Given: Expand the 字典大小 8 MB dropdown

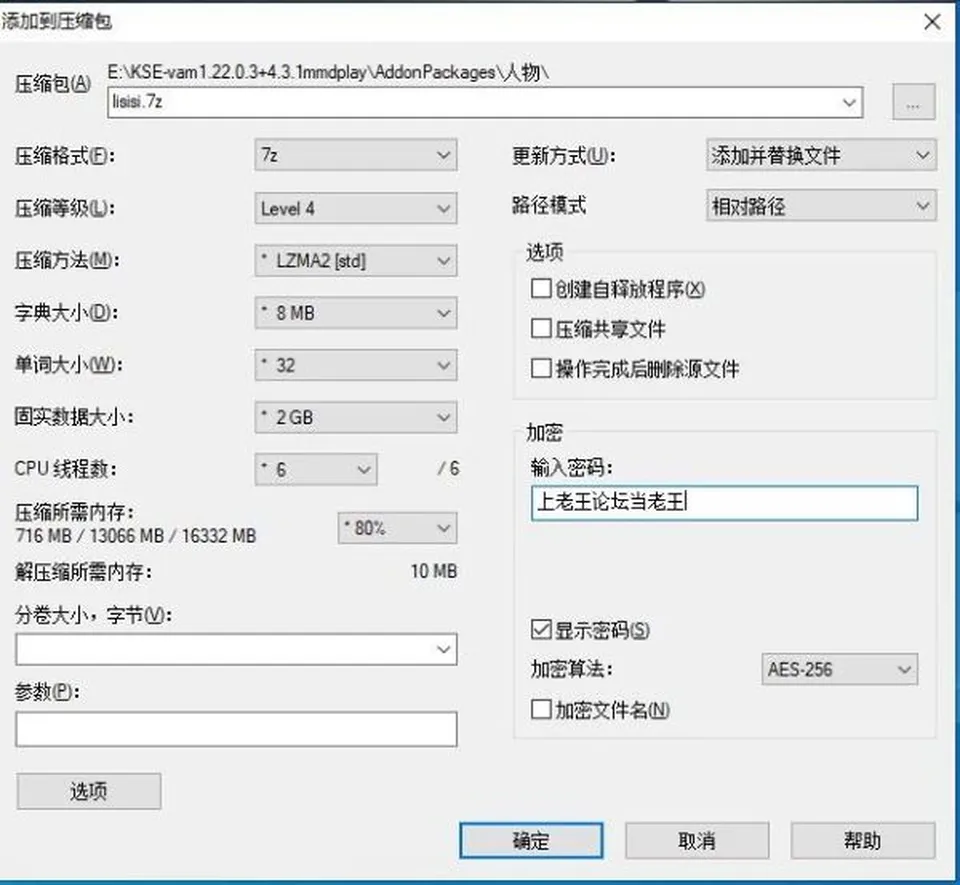Looking at the screenshot, I should click(x=356, y=313).
